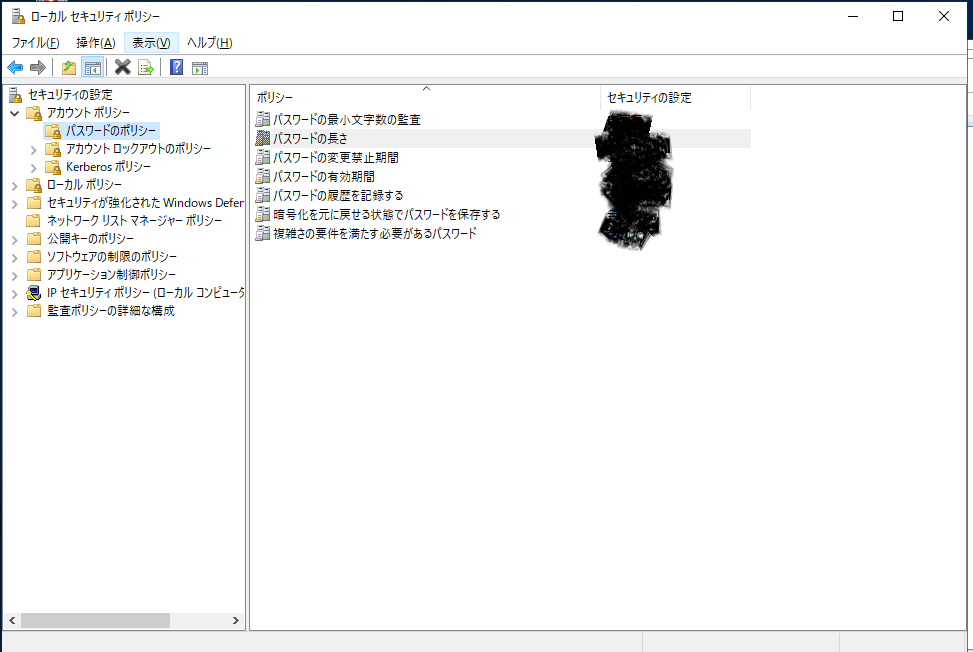Select 複雑さの要件を満たす必要があるパスワード policy
The image size is (973, 652).
(375, 233)
